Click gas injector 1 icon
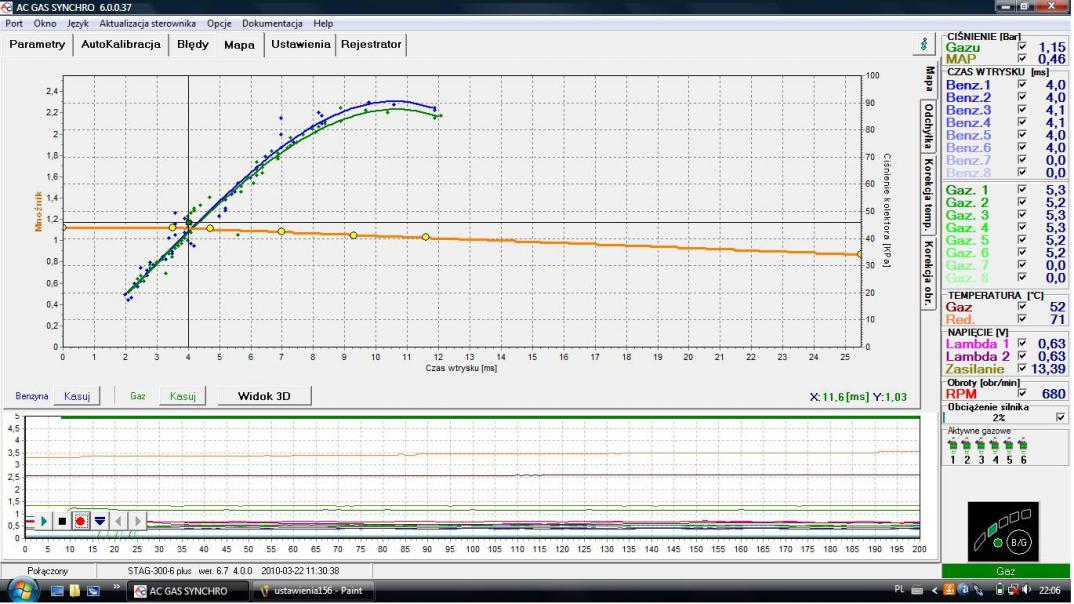The height and width of the screenshot is (604, 1074). (x=953, y=445)
